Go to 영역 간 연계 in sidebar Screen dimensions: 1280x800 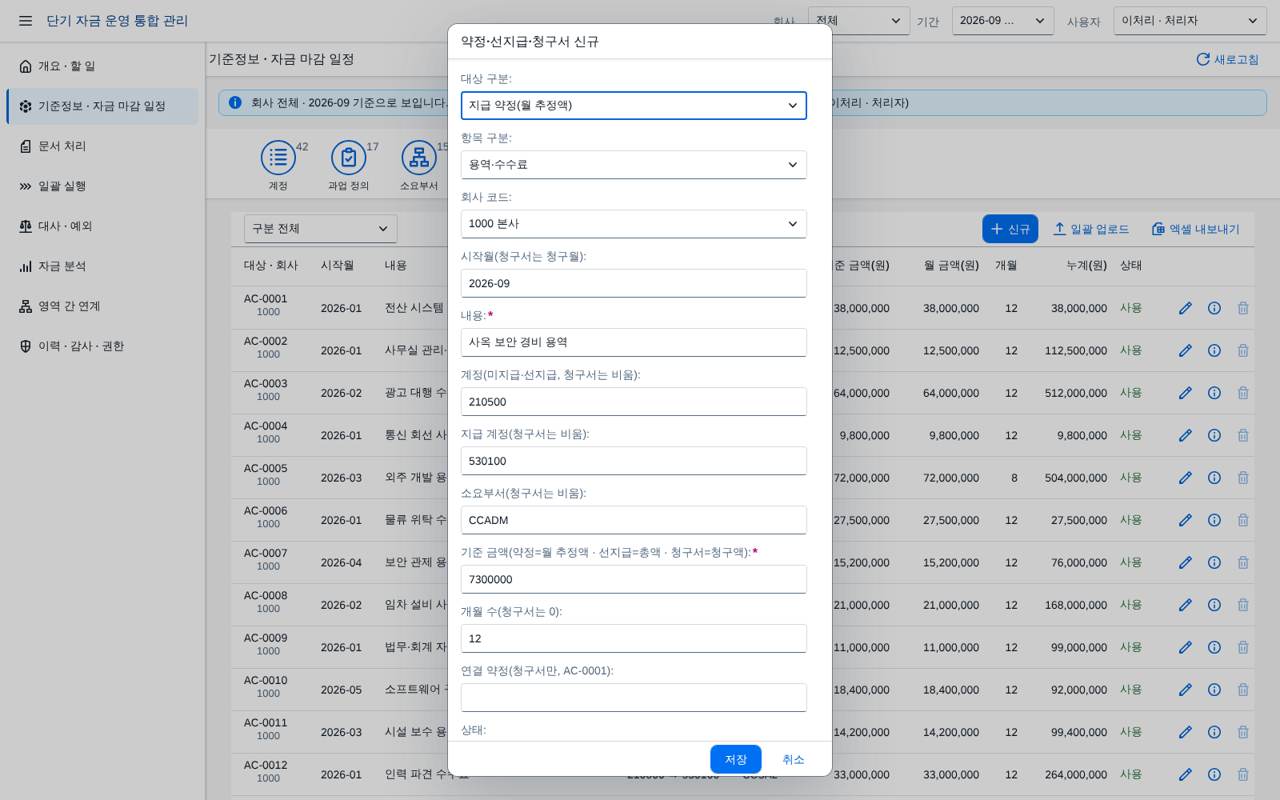tap(102, 306)
